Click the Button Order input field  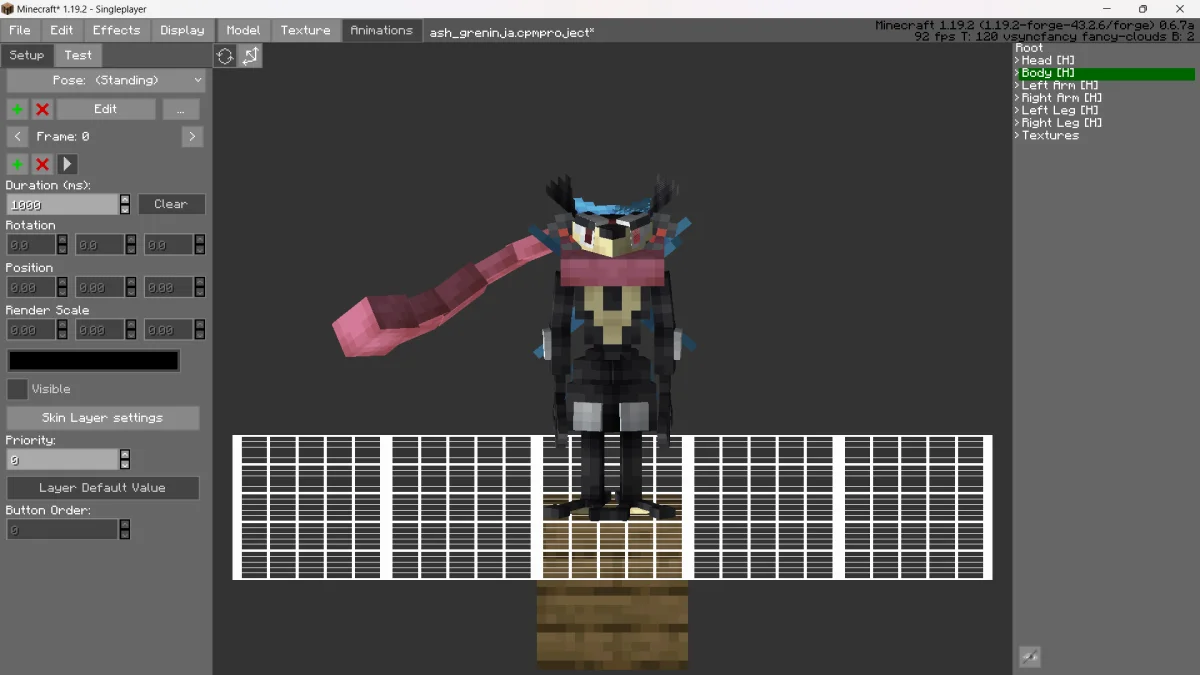(x=63, y=529)
